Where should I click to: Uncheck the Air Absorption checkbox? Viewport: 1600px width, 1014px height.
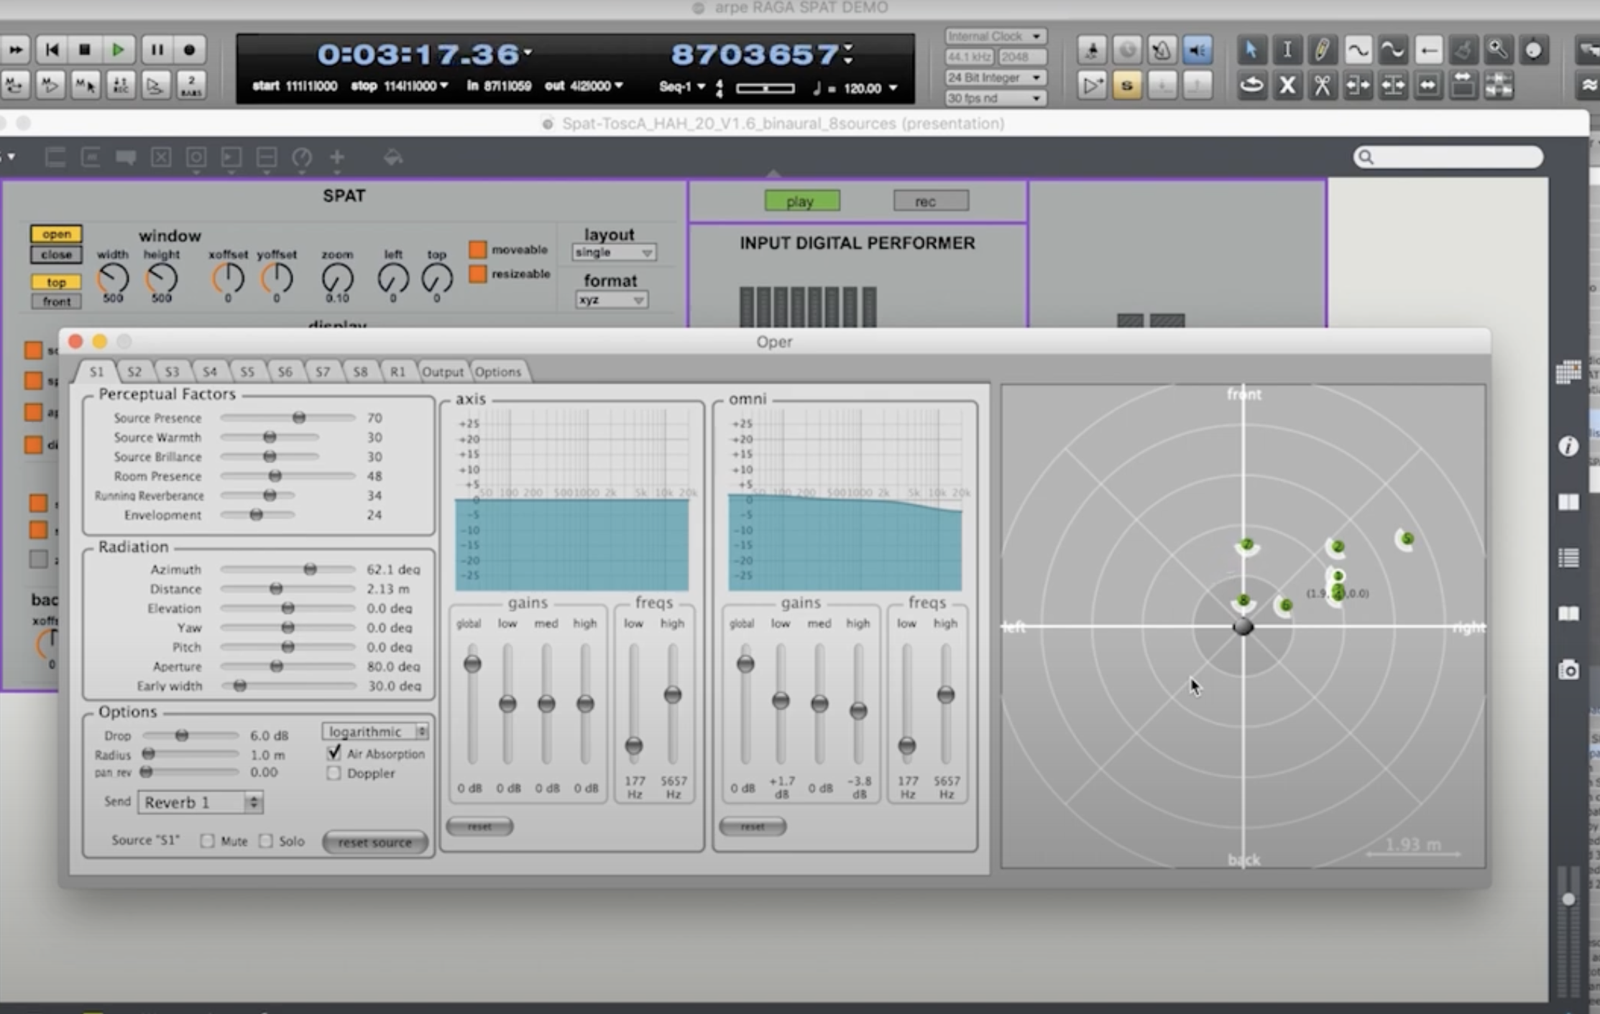[x=334, y=753]
